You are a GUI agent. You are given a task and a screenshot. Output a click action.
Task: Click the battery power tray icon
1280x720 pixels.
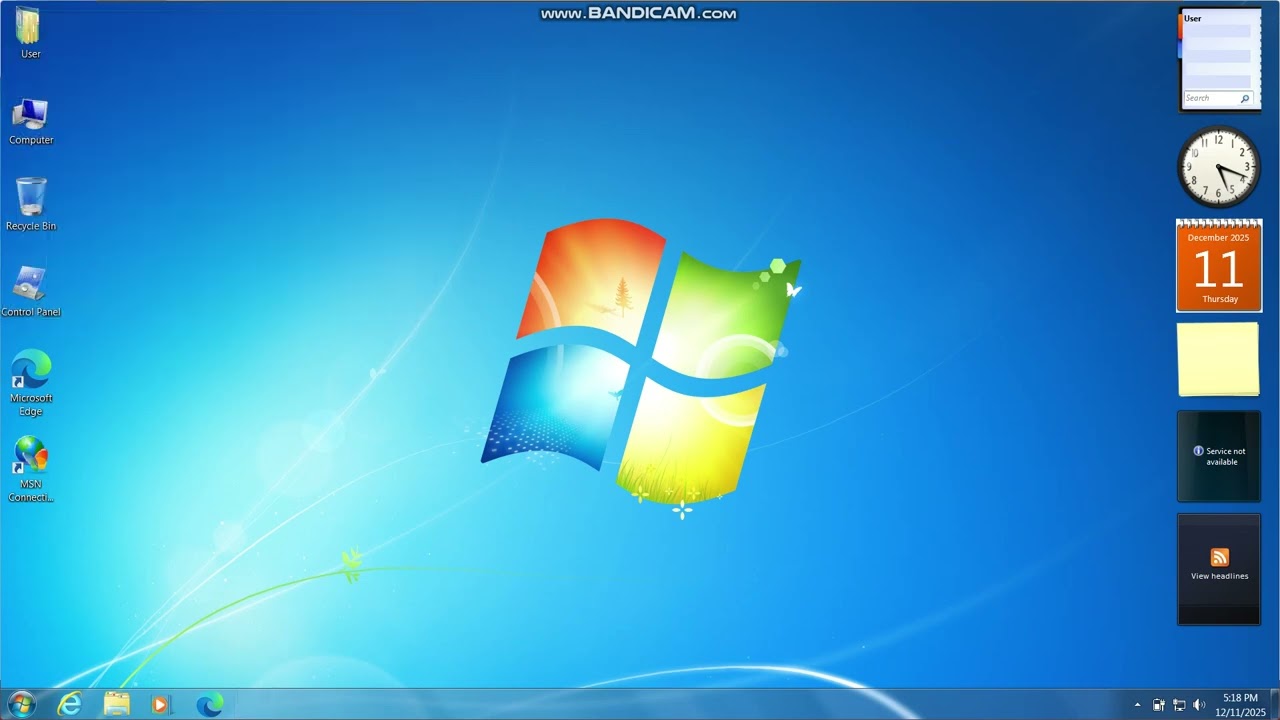pos(1158,705)
